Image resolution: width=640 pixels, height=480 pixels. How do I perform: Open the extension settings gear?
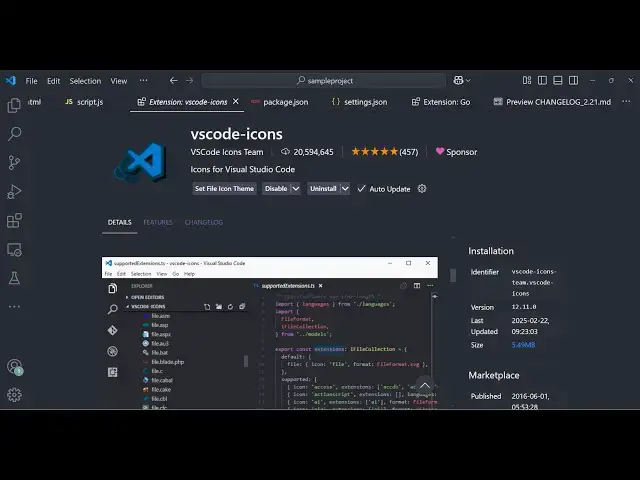click(x=422, y=189)
